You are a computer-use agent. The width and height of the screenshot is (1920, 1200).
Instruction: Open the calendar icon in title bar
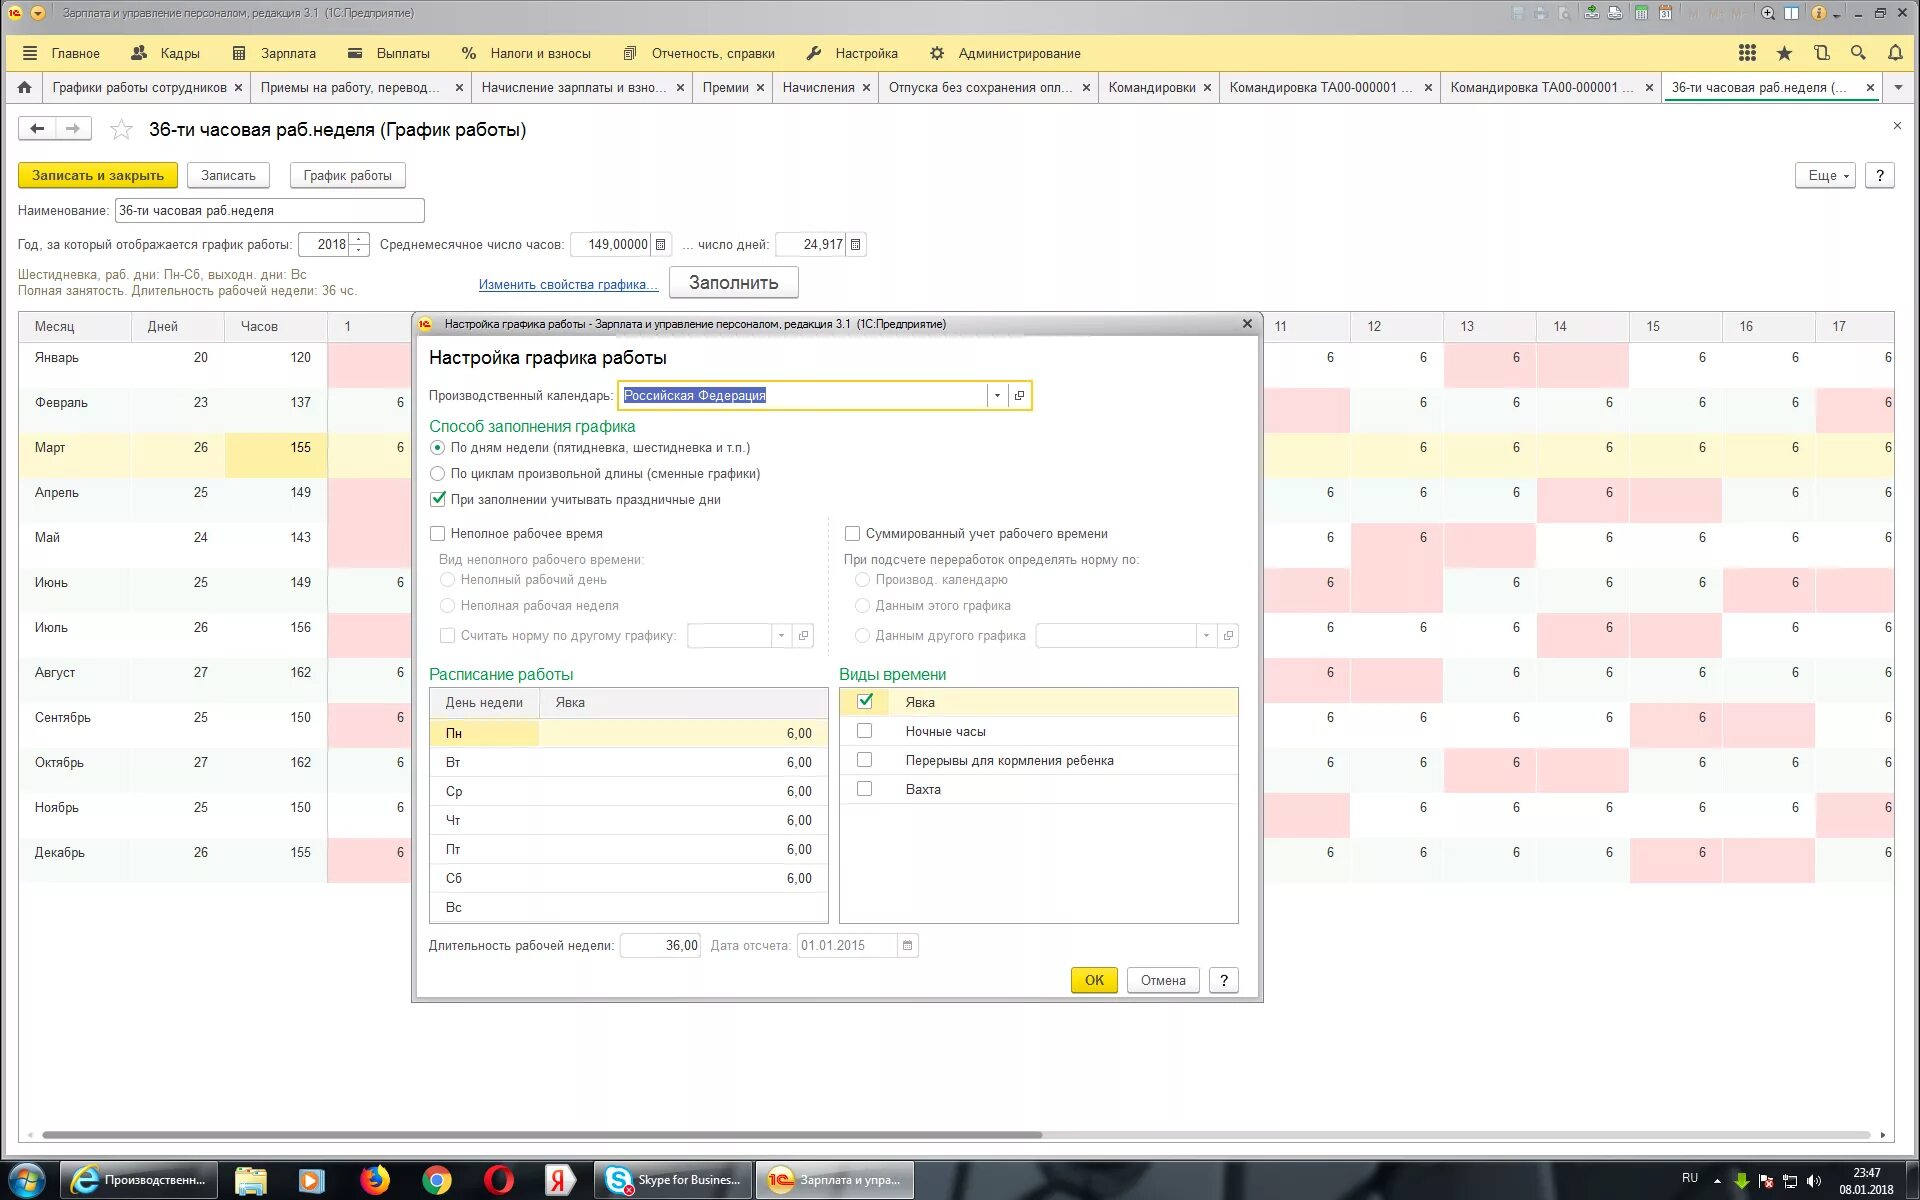(x=1665, y=13)
